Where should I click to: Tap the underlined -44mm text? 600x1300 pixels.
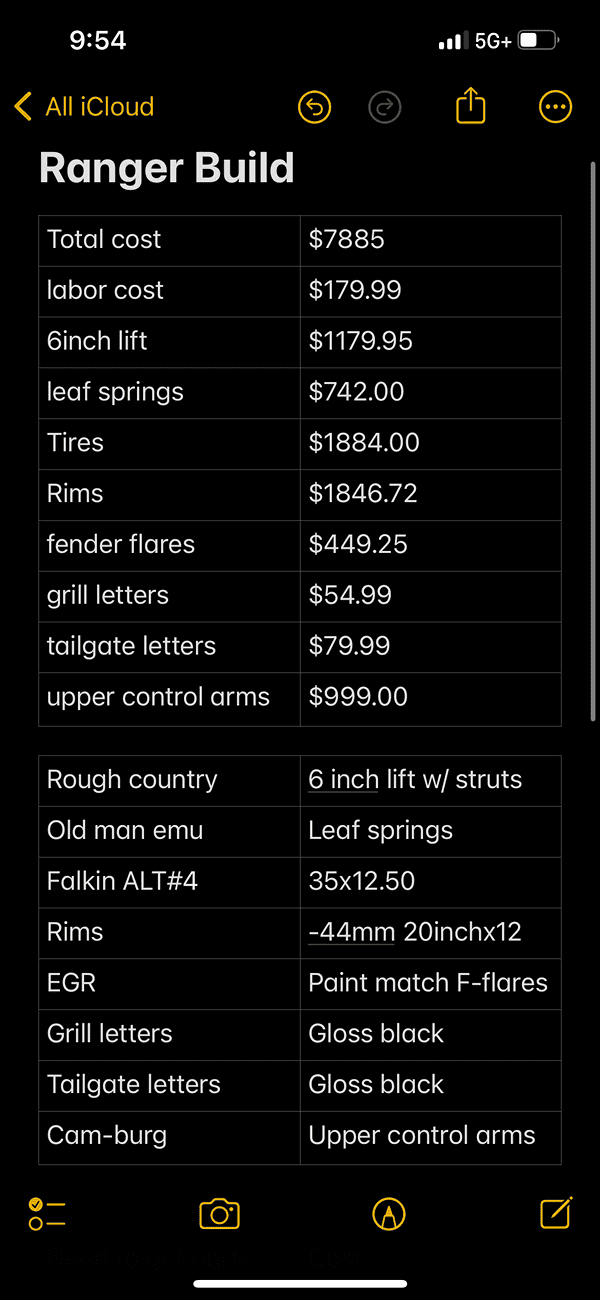coord(352,932)
